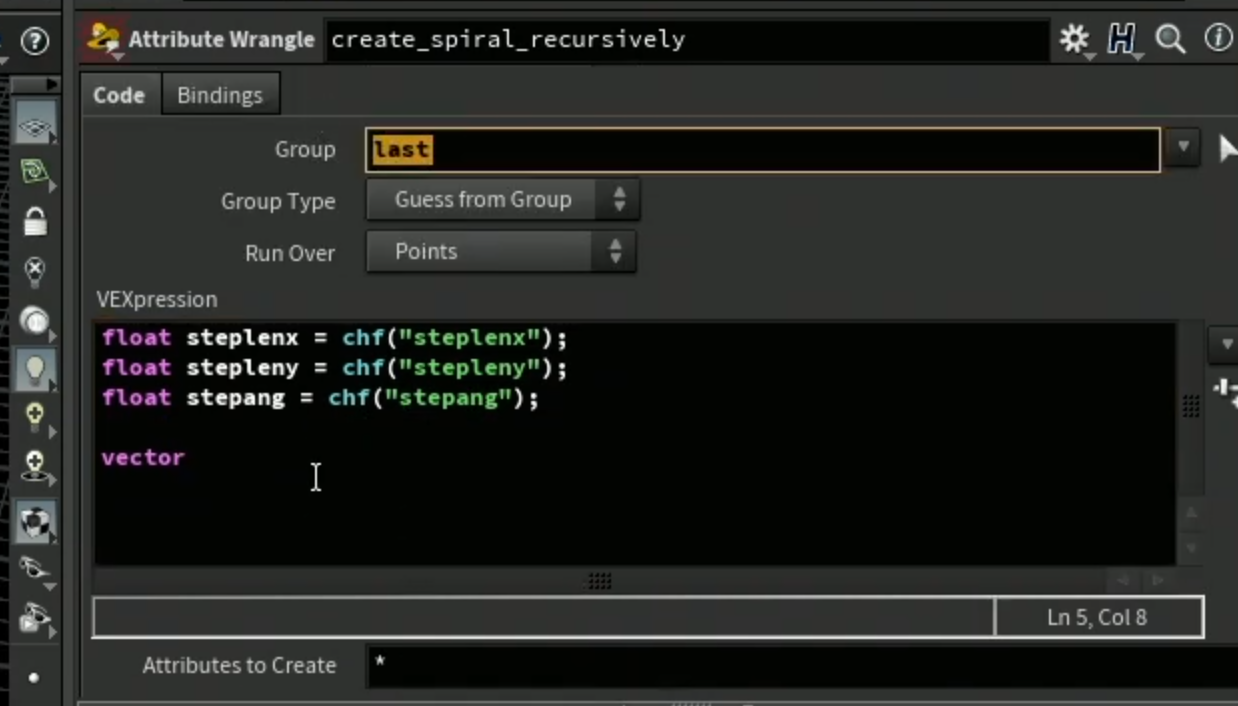This screenshot has height=706, width=1238.
Task: Open the gear parameter settings menu
Action: click(1074, 40)
